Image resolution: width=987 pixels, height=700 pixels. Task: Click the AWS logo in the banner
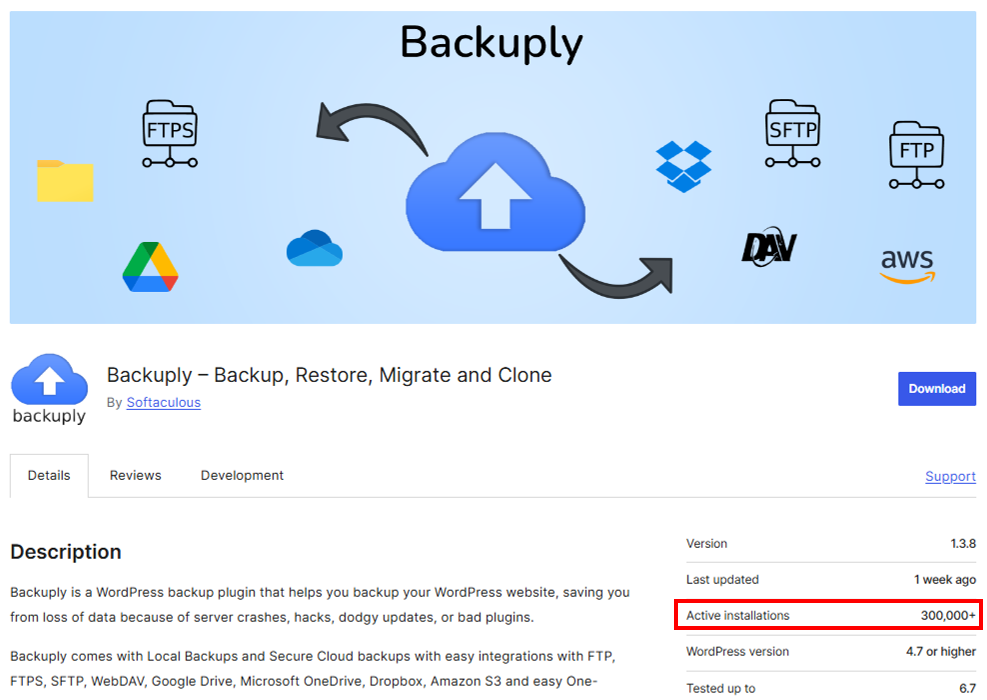pyautogui.click(x=906, y=262)
